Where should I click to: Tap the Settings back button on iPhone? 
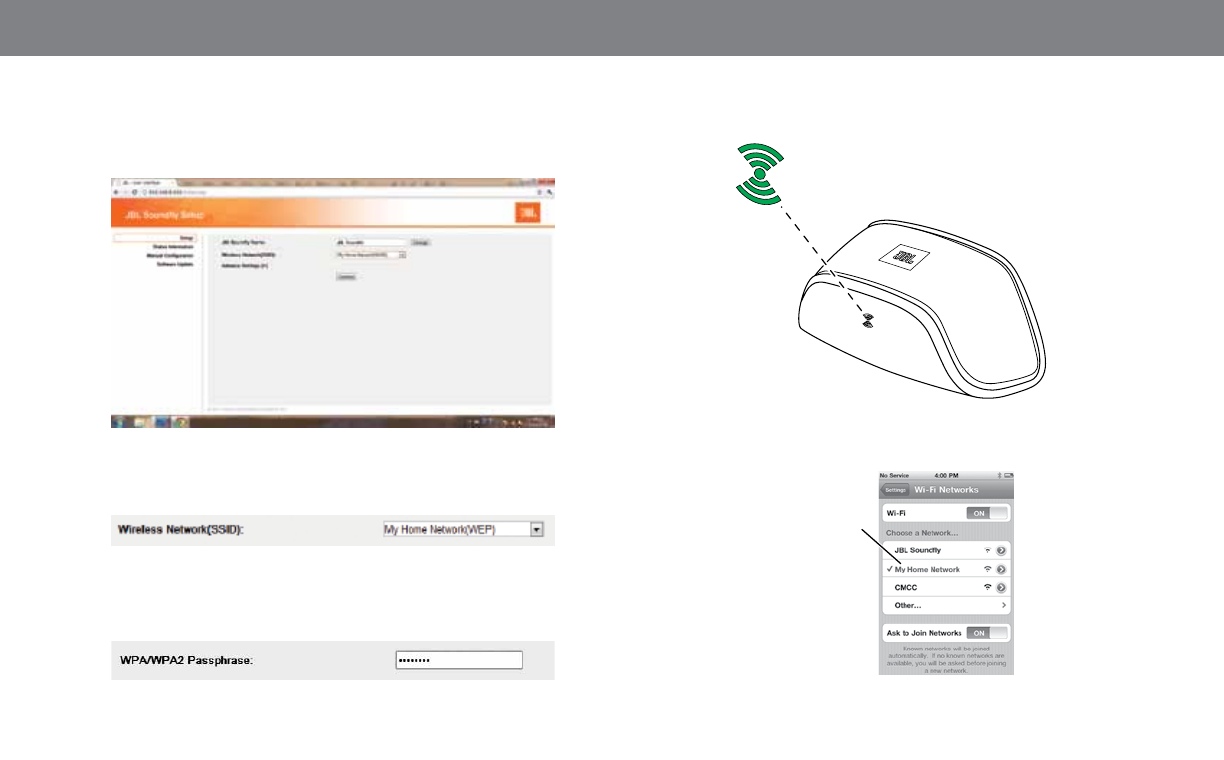(895, 490)
